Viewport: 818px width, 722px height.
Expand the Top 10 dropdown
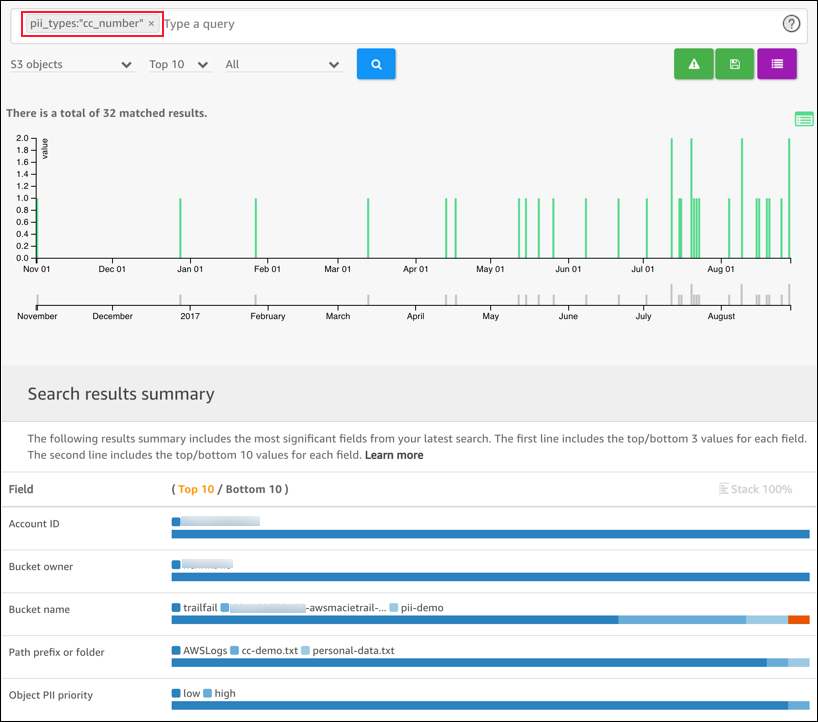coord(179,63)
